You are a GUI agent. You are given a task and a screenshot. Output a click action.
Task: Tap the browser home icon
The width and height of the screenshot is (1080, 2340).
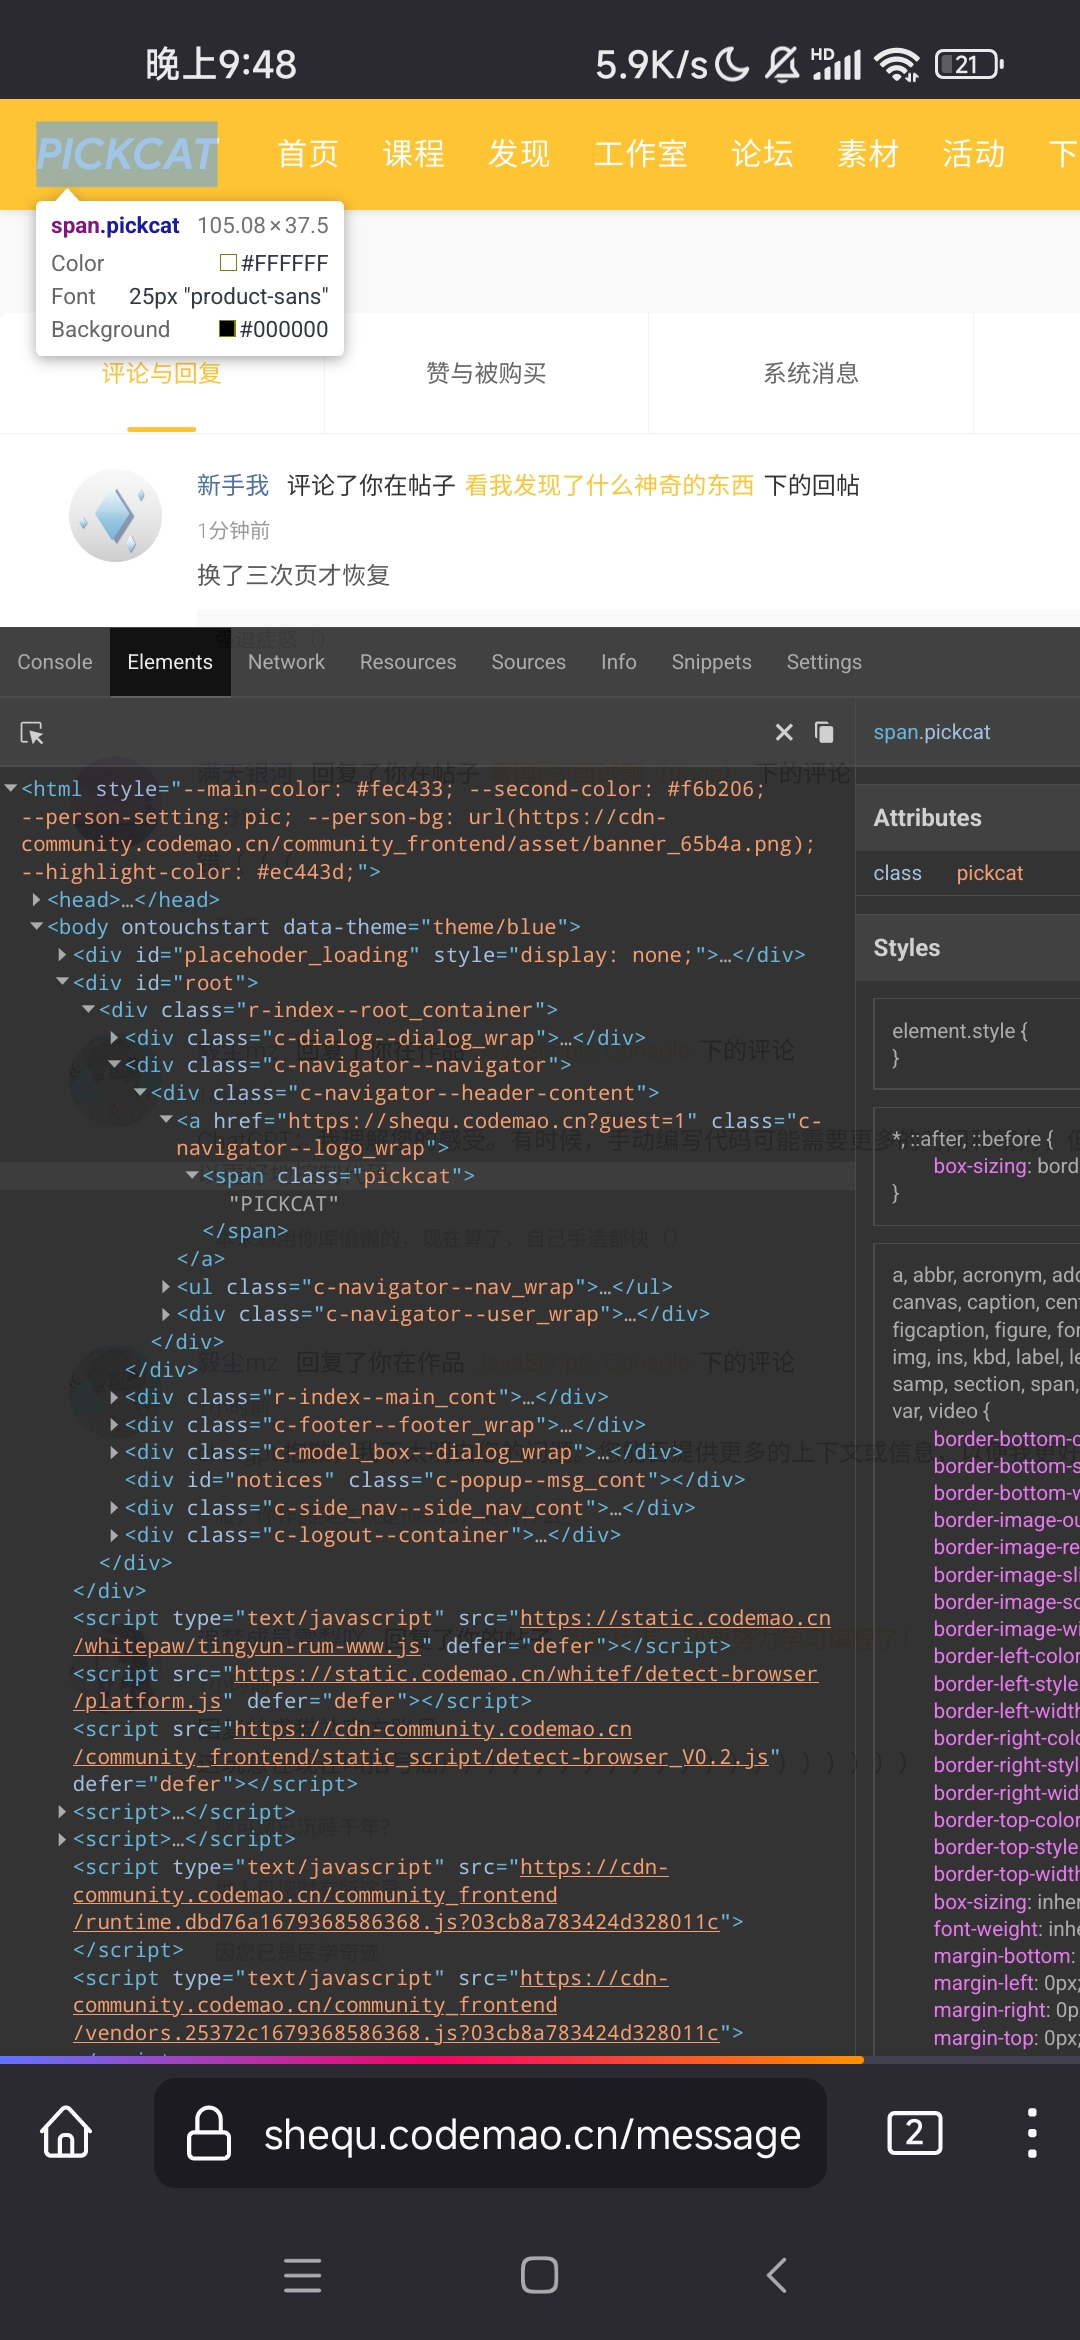coord(66,2132)
